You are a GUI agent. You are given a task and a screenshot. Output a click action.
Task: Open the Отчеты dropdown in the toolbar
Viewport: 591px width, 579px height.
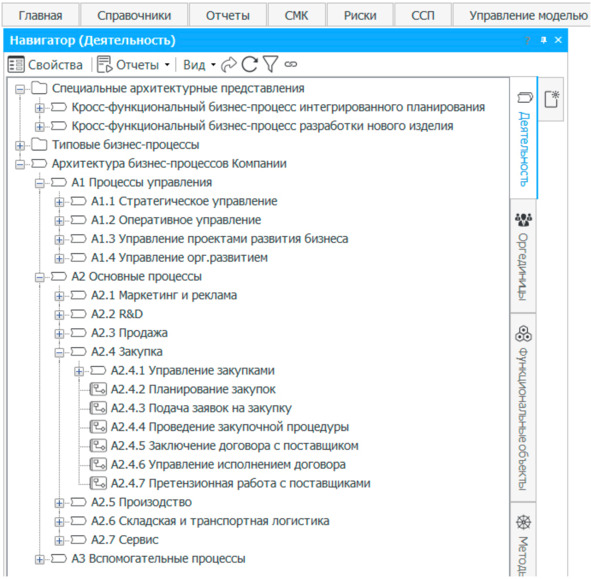pos(134,64)
